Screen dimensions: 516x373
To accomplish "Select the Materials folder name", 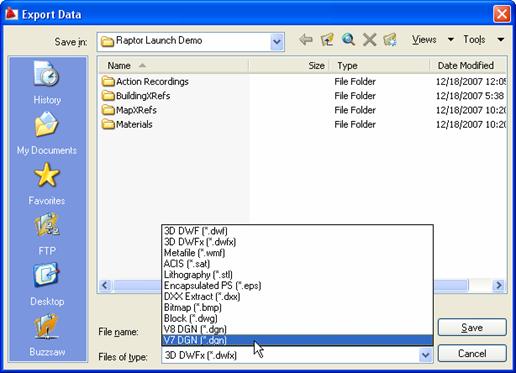I will click(x=134, y=124).
